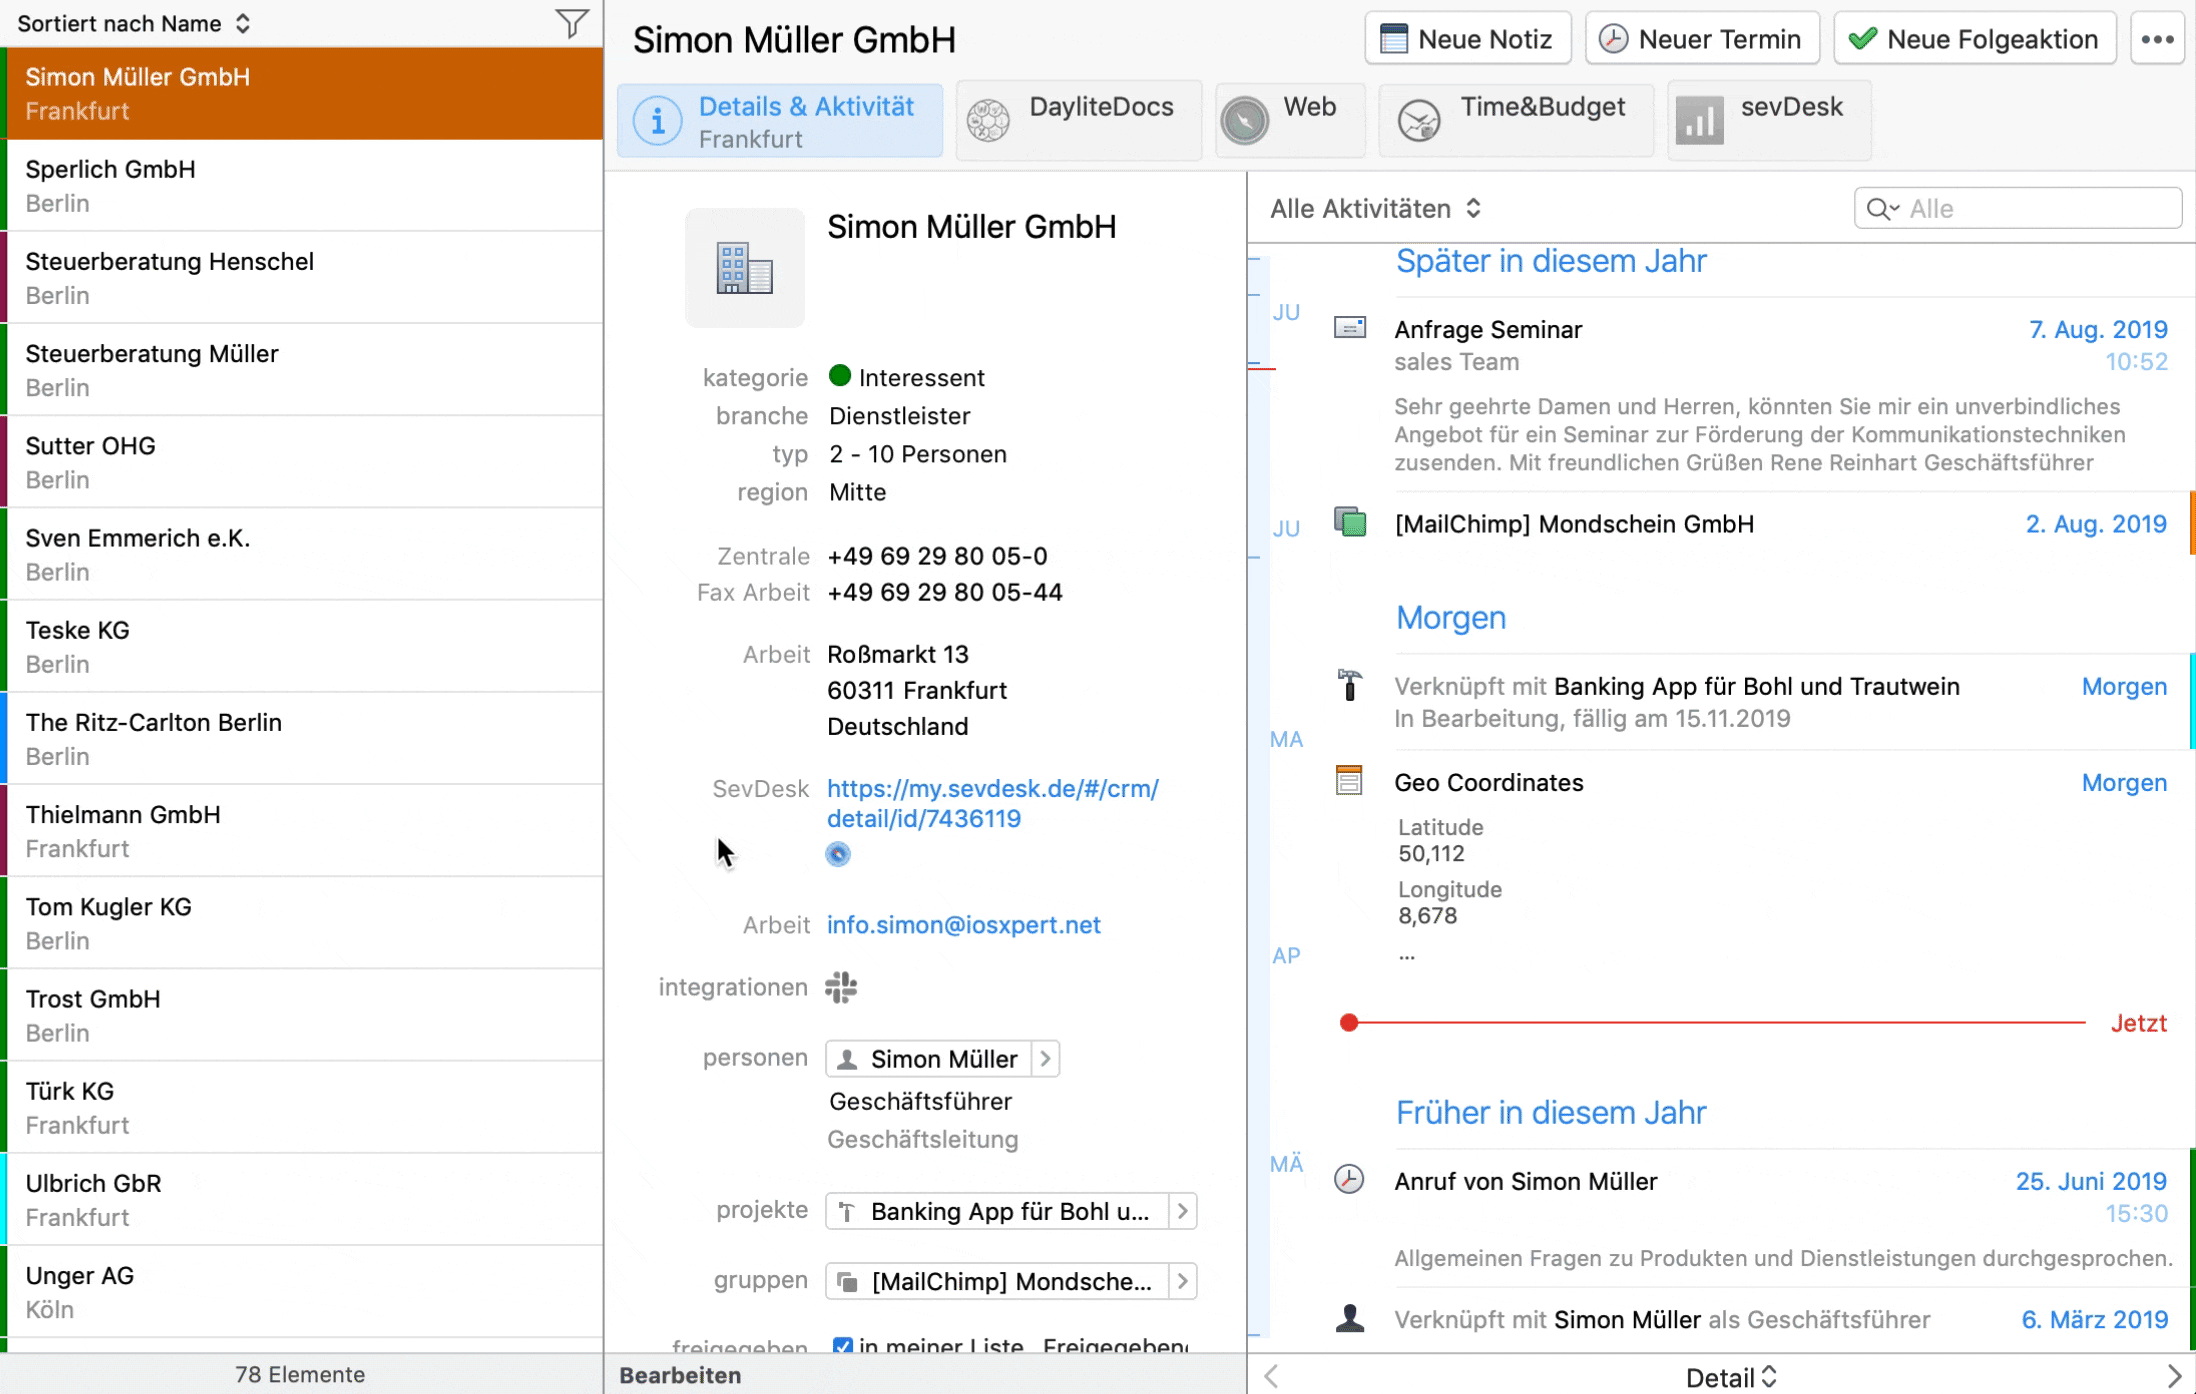Create a Neue Folgeaktion
This screenshot has width=2196, height=1394.
1975,39
